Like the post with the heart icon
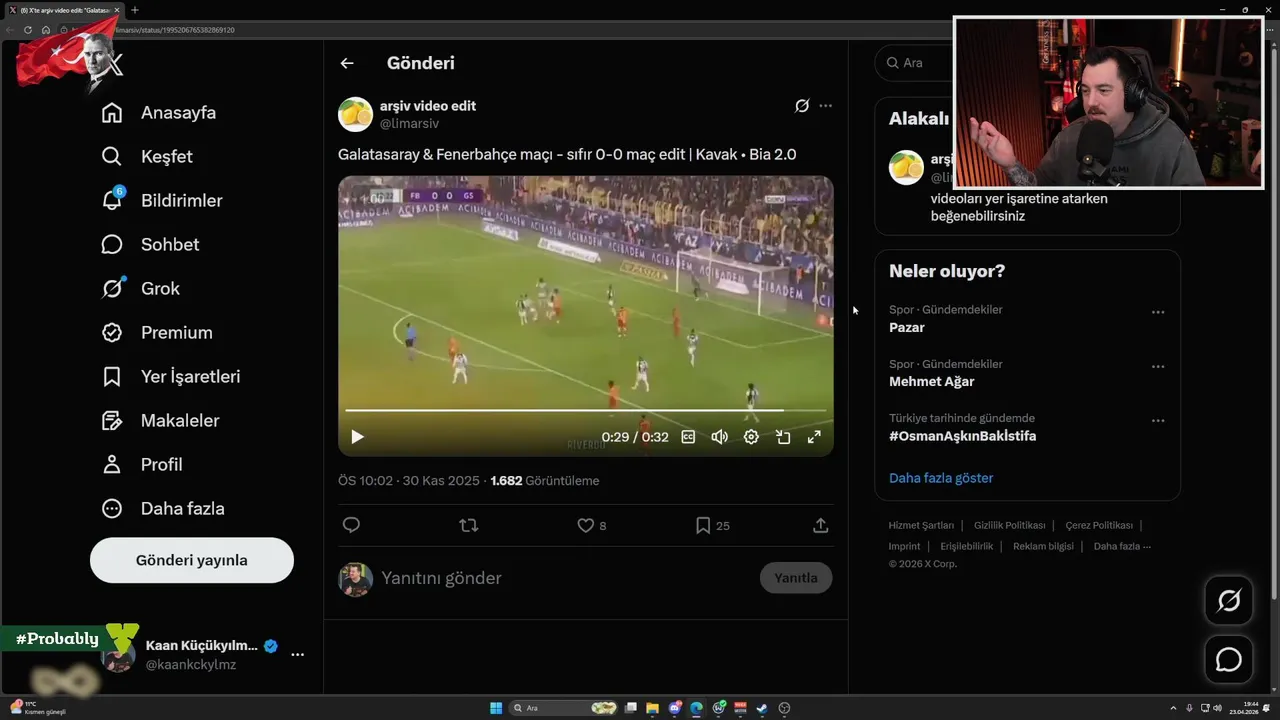Image resolution: width=1280 pixels, height=720 pixels. (x=586, y=525)
